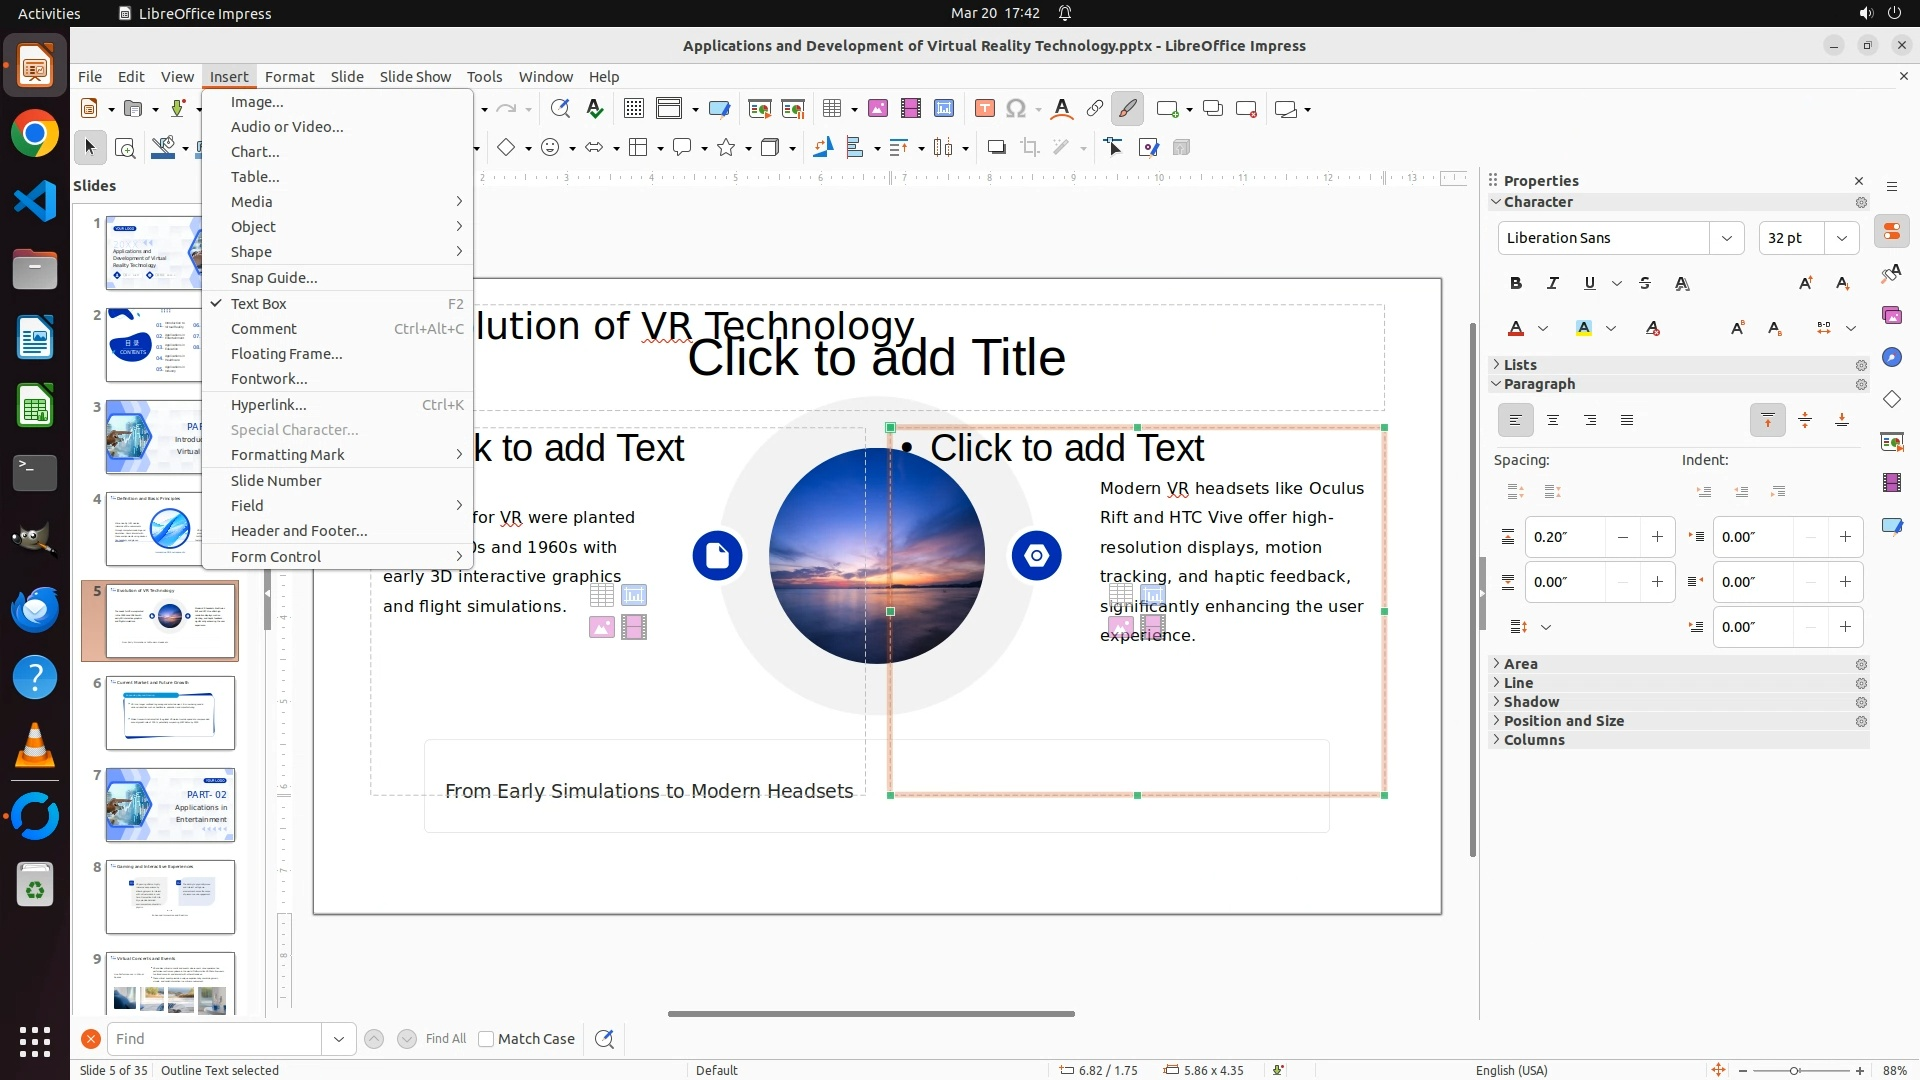Viewport: 1920px width, 1080px height.
Task: Click the Find All button
Action: point(445,1039)
